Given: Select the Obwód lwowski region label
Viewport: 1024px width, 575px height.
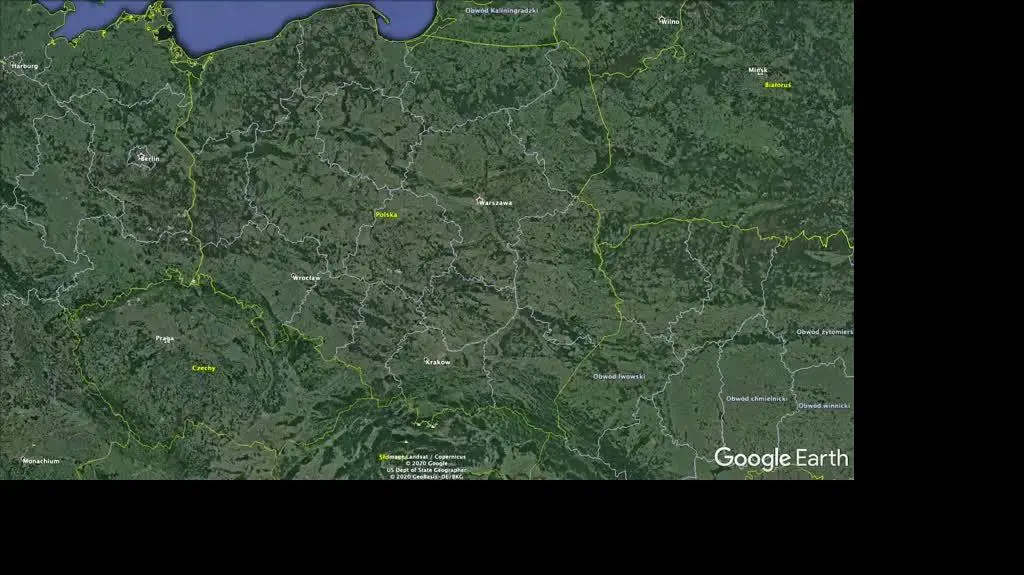Looking at the screenshot, I should (619, 376).
